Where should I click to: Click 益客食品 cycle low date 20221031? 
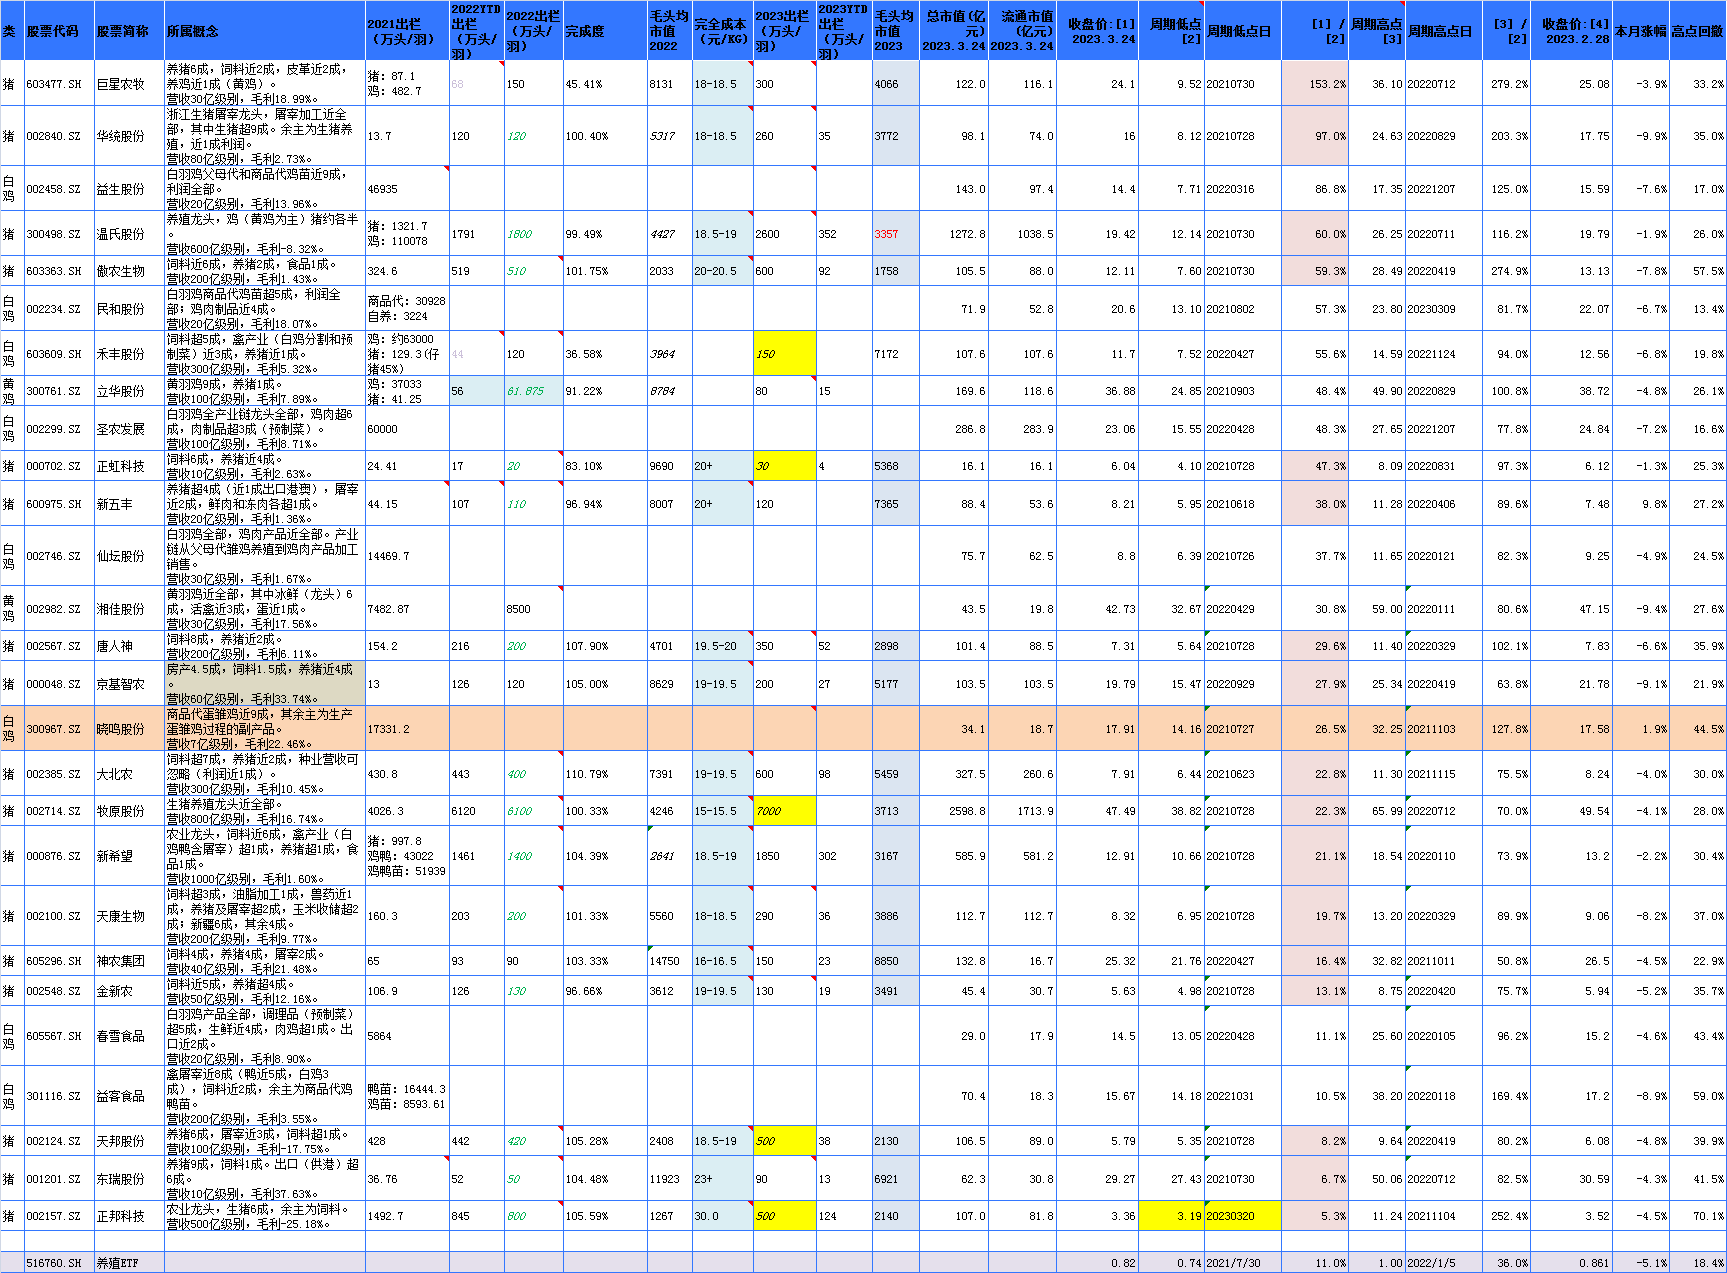click(x=1242, y=1096)
